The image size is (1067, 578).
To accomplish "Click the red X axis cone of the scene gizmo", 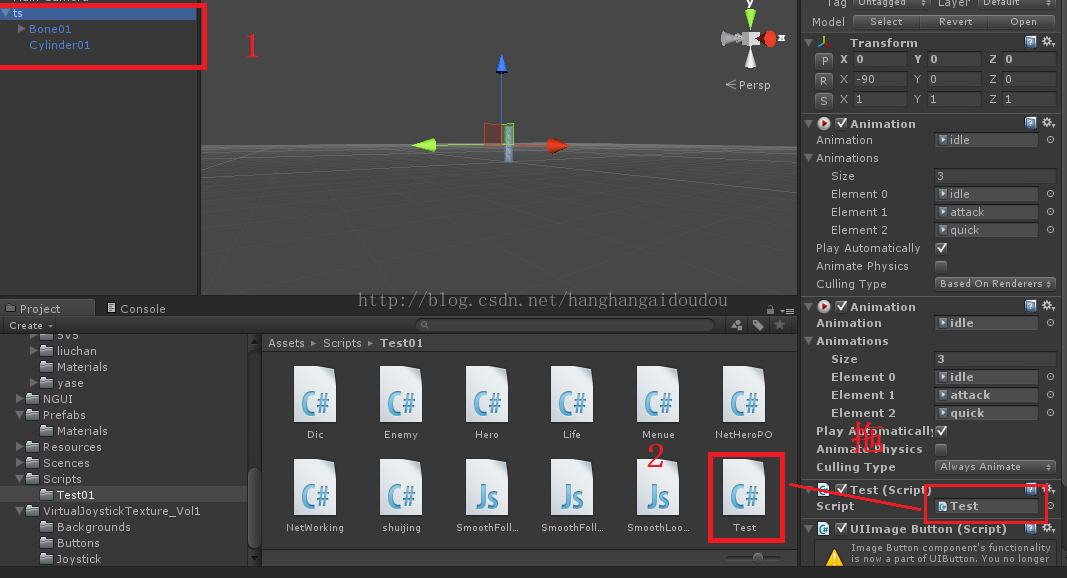I will [x=768, y=39].
